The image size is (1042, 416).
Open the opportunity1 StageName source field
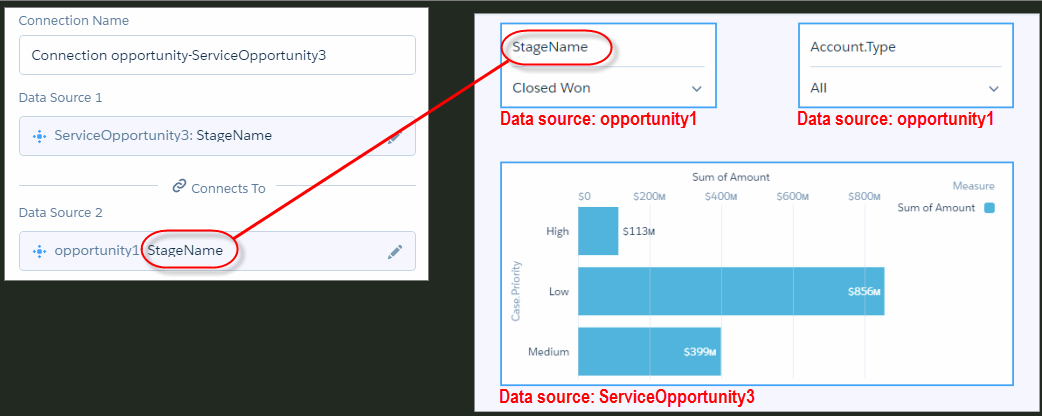pos(217,251)
